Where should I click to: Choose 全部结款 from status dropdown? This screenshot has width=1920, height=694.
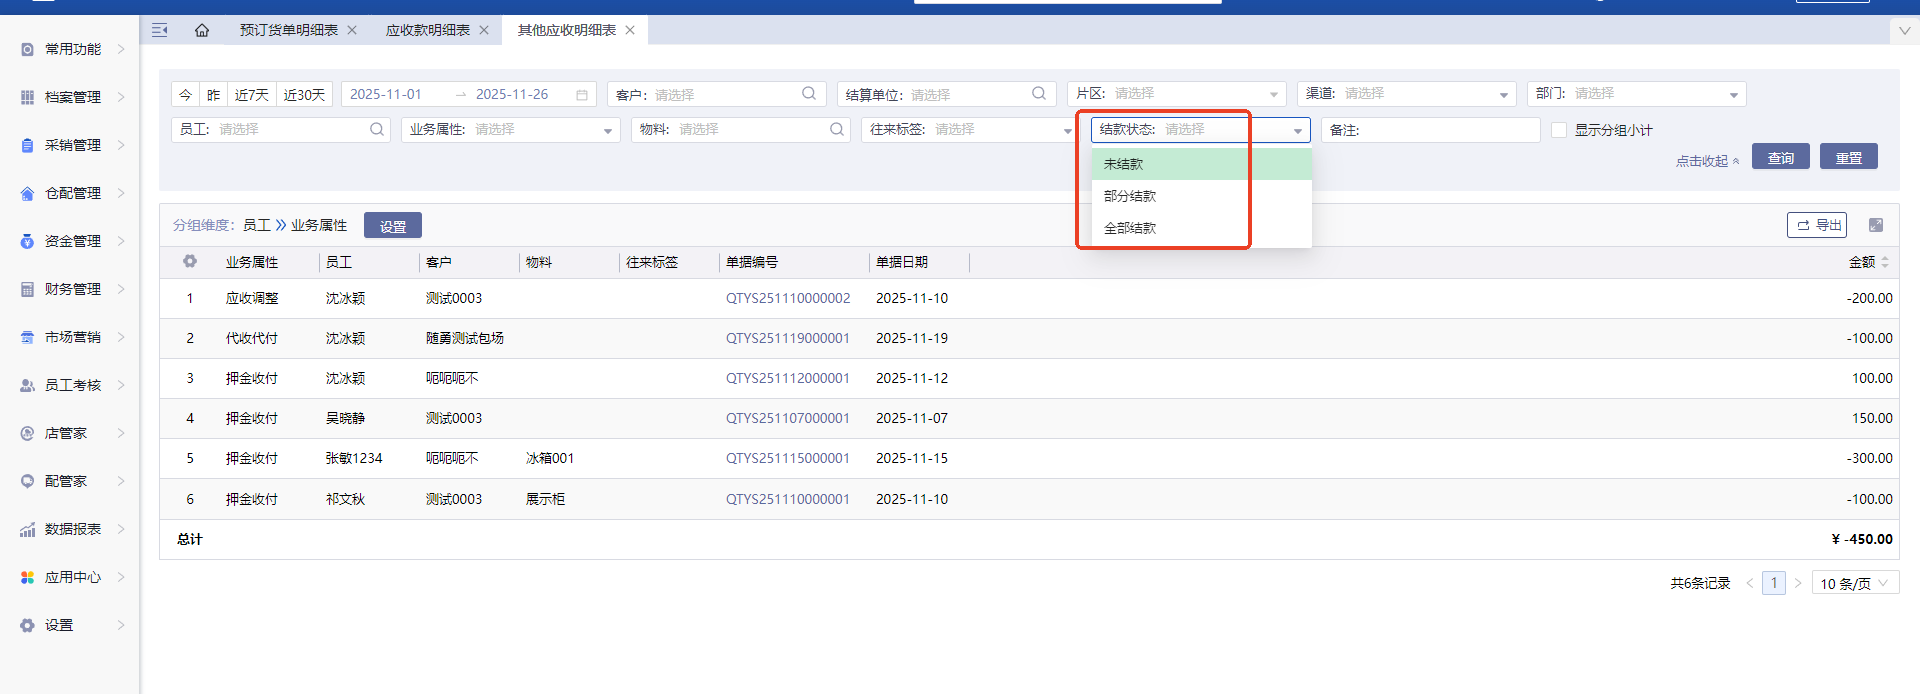(1130, 228)
